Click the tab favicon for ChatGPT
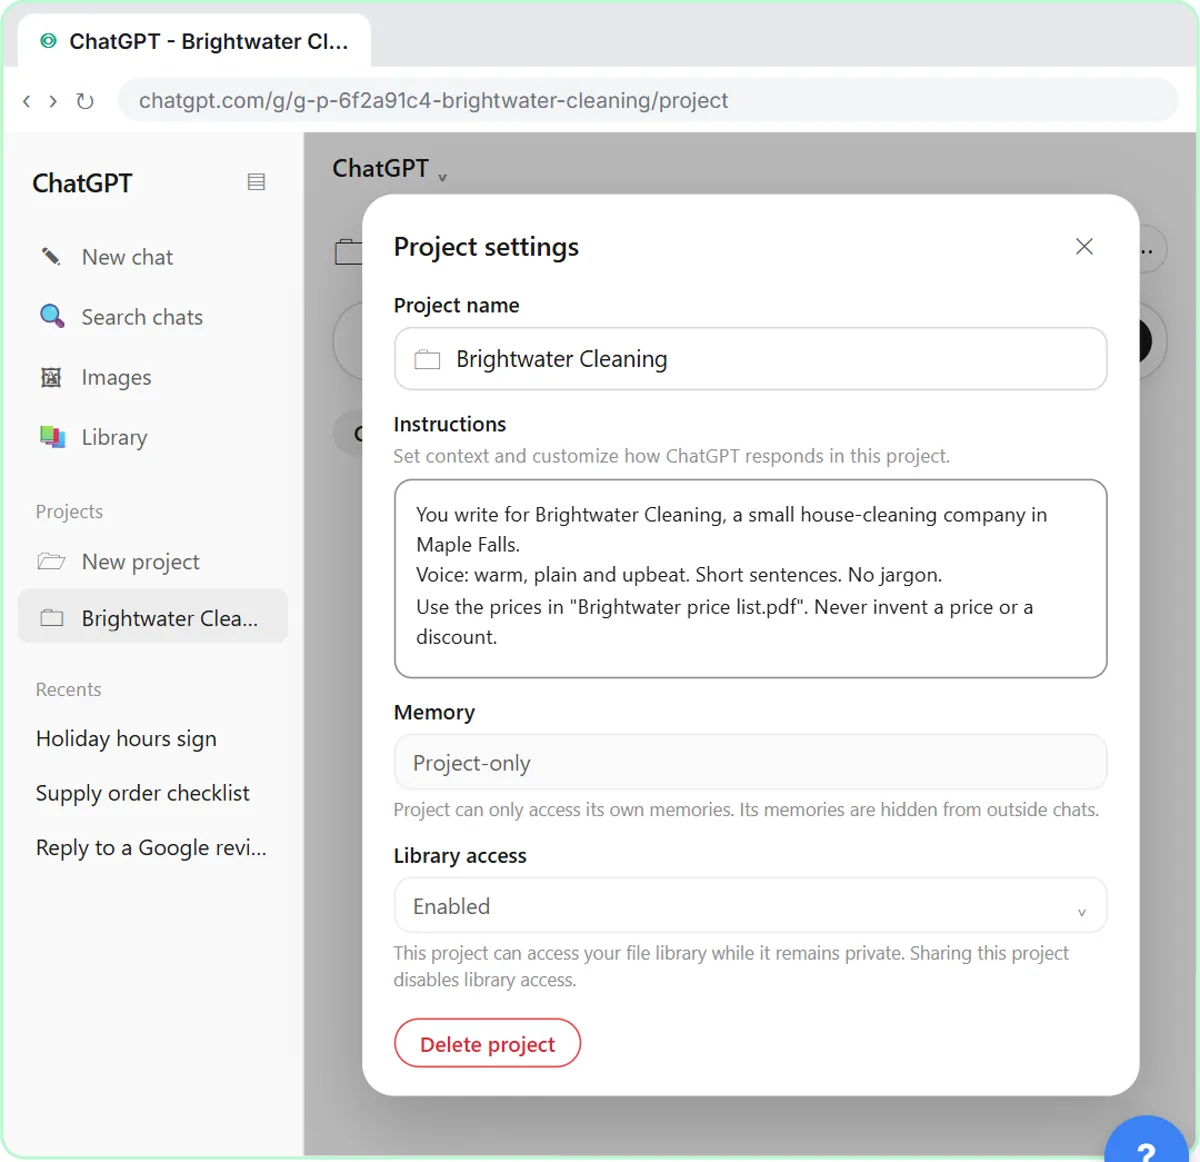The height and width of the screenshot is (1162, 1200). (48, 41)
